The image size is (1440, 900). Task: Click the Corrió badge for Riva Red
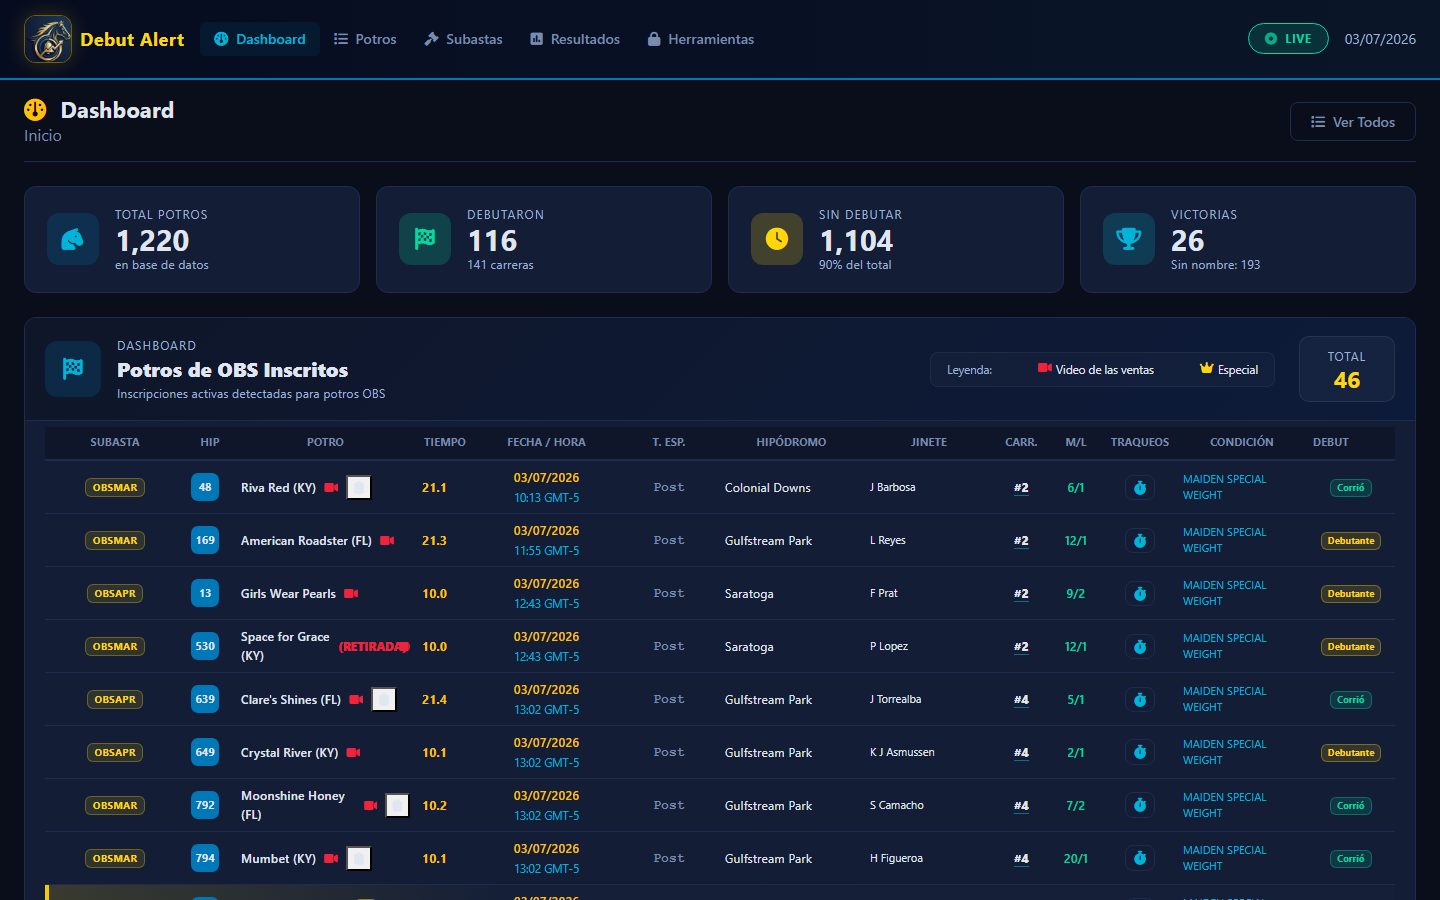point(1350,488)
